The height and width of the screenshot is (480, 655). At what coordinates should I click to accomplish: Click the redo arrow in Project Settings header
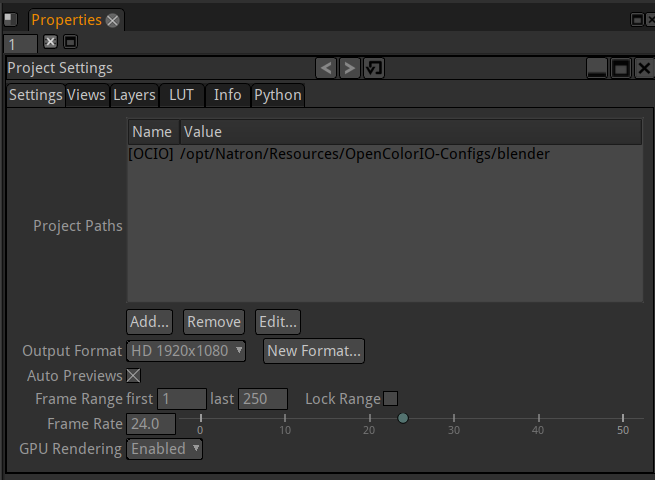pyautogui.click(x=350, y=68)
